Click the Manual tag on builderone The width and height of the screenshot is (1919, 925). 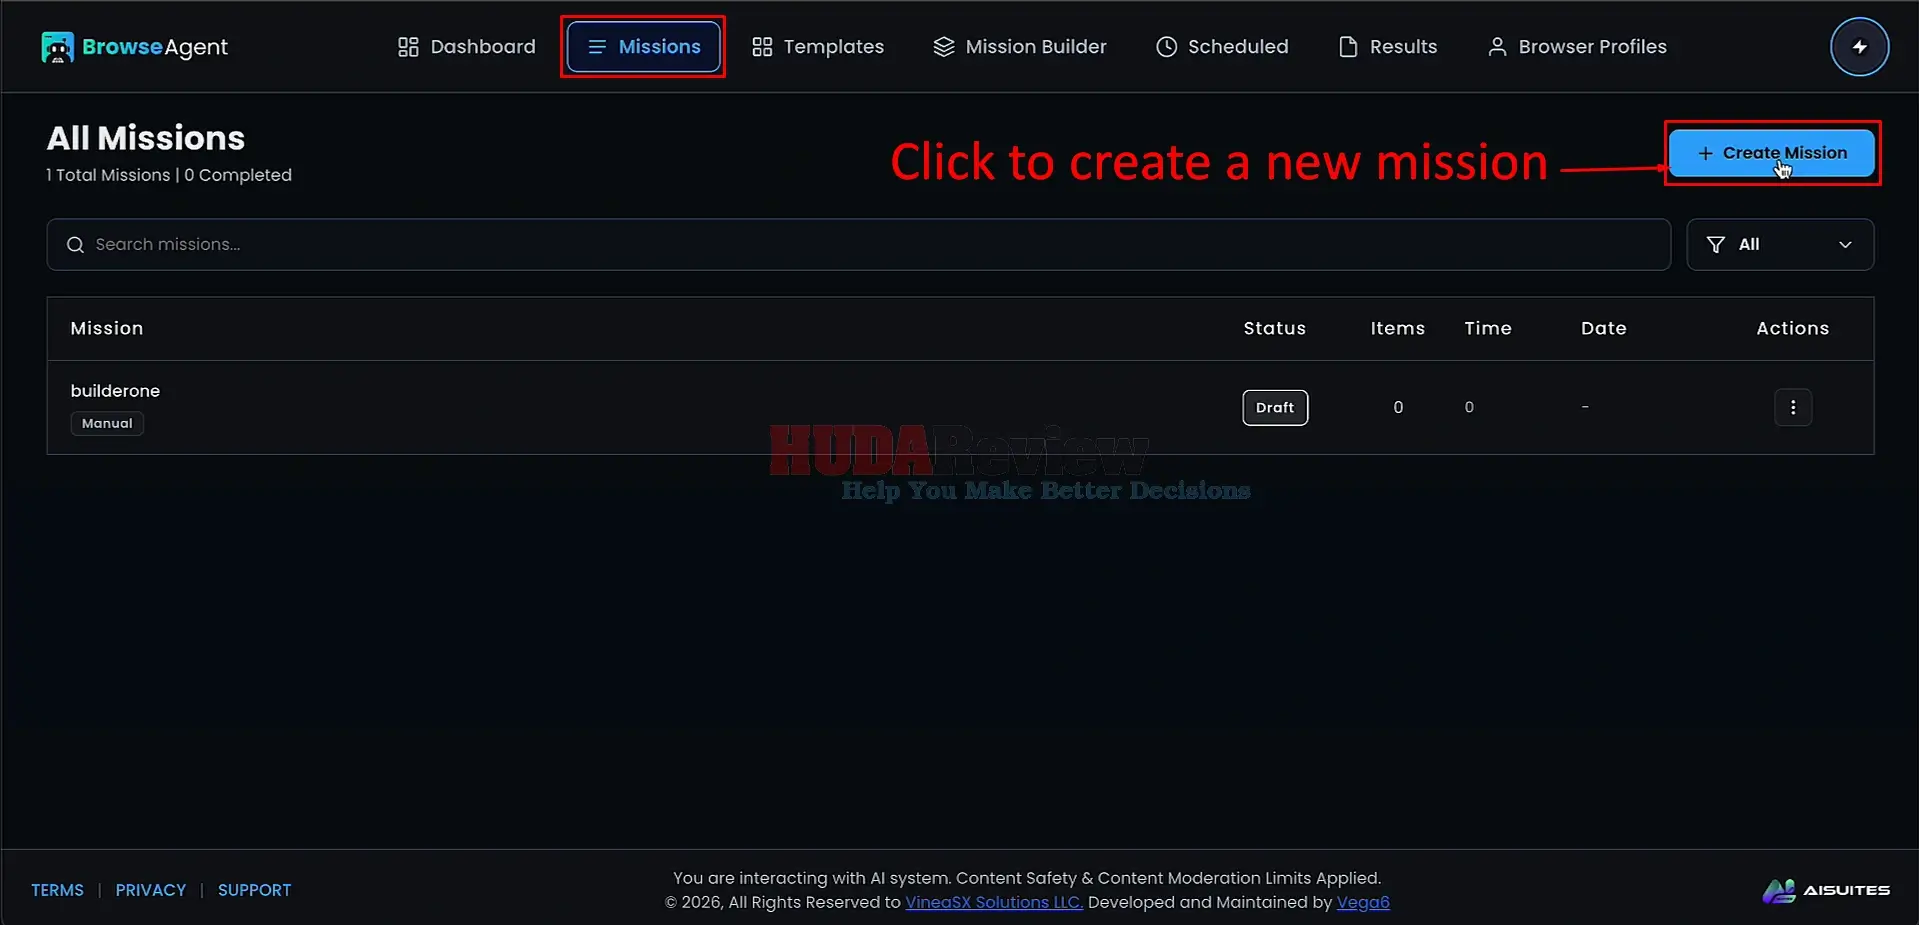(107, 424)
